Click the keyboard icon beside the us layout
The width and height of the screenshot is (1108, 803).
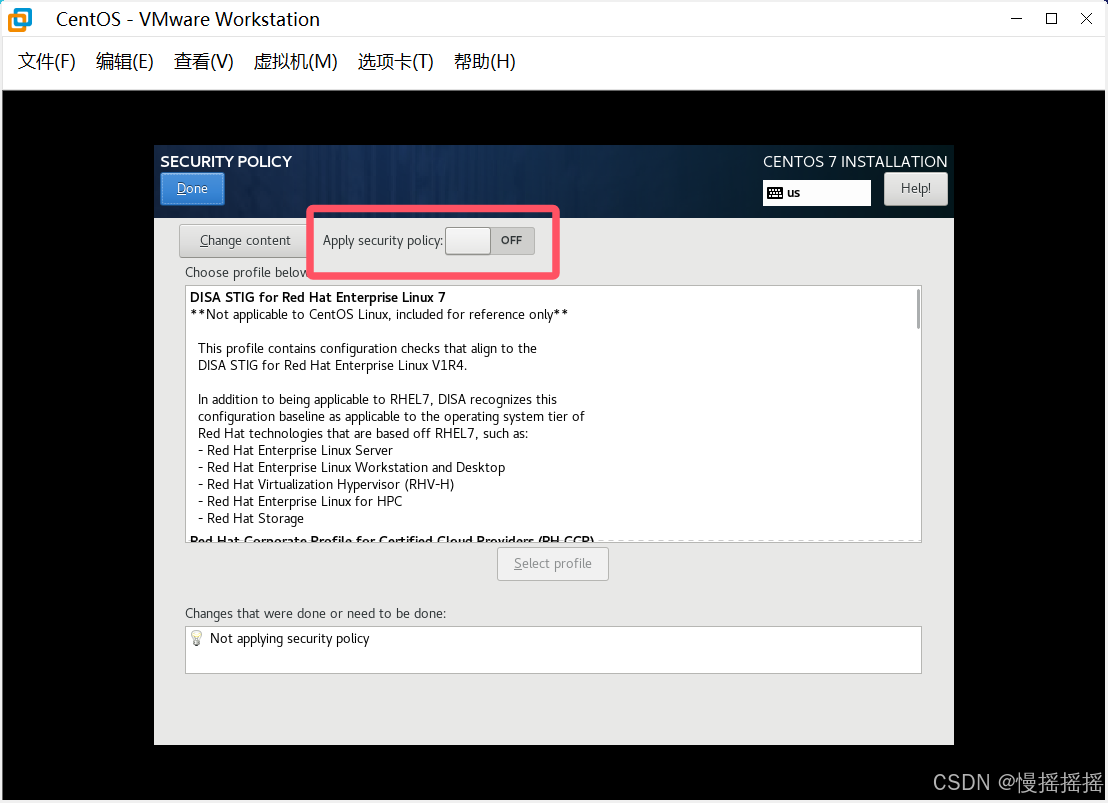point(777,192)
